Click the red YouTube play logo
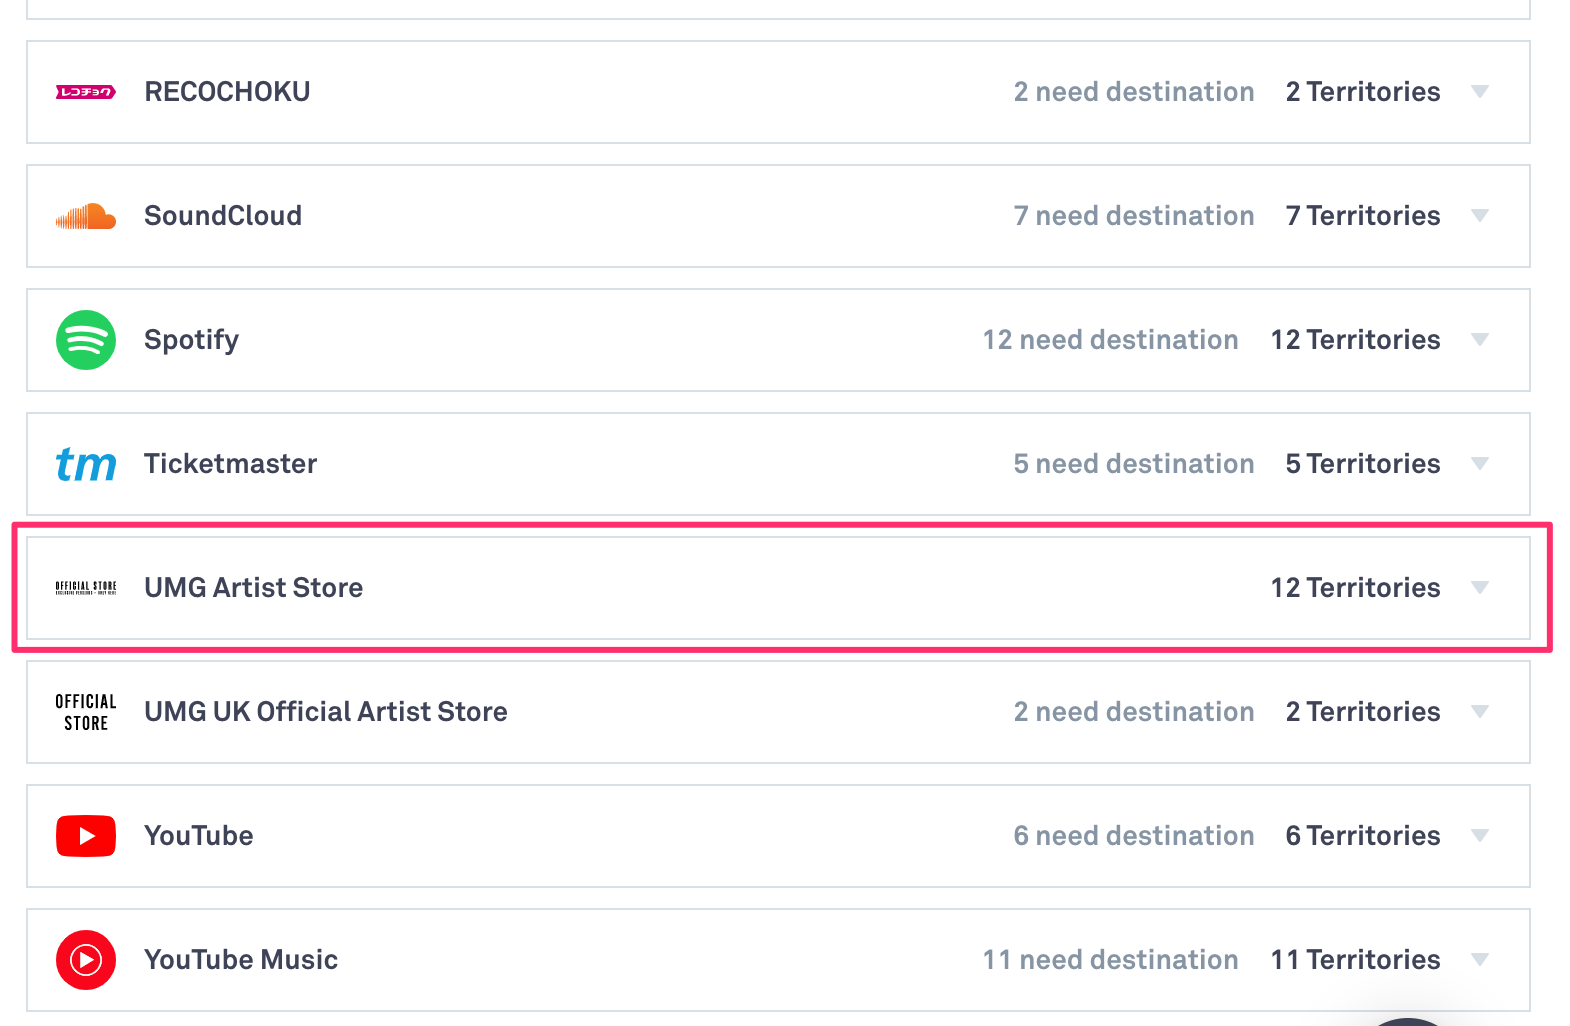Screen dimensions: 1570x1026 pyautogui.click(x=86, y=836)
